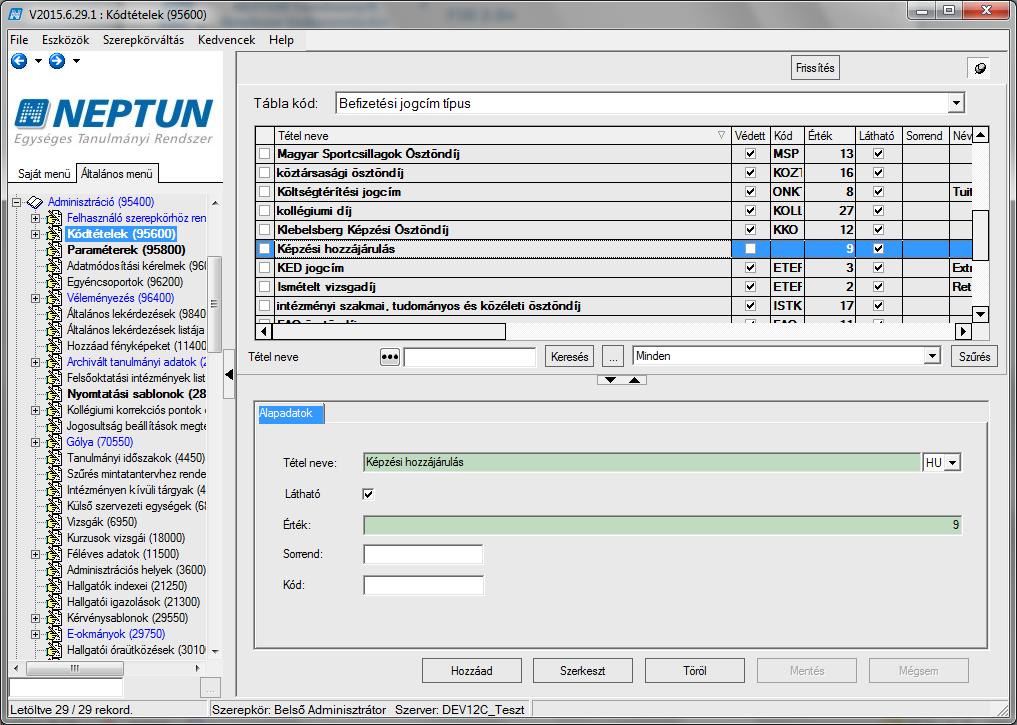Click the Frissítés button

815,68
